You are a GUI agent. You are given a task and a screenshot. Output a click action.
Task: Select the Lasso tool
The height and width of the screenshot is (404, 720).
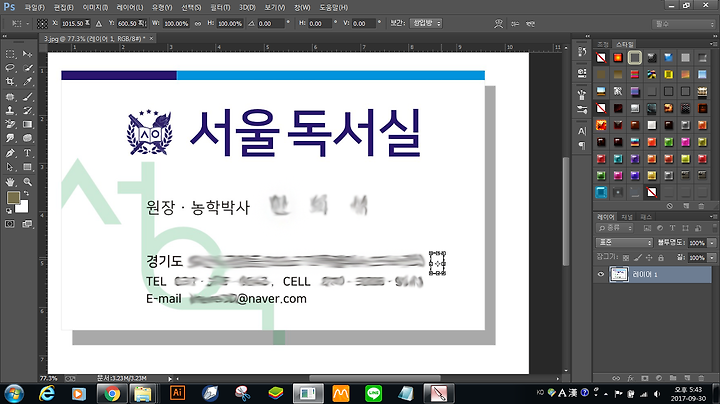(10, 68)
